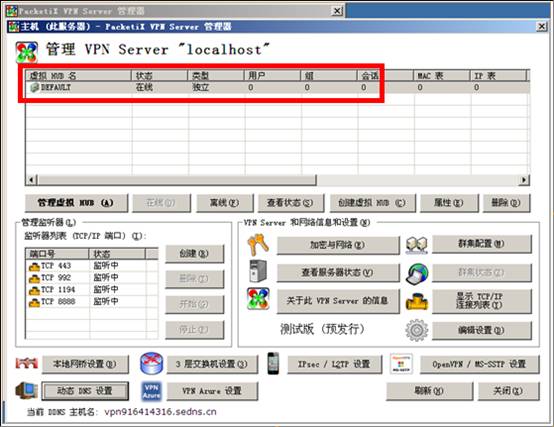Image resolution: width=554 pixels, height=427 pixels.
Task: Click the server tower icon beside 查看服务器状态
Action: pos(258,271)
